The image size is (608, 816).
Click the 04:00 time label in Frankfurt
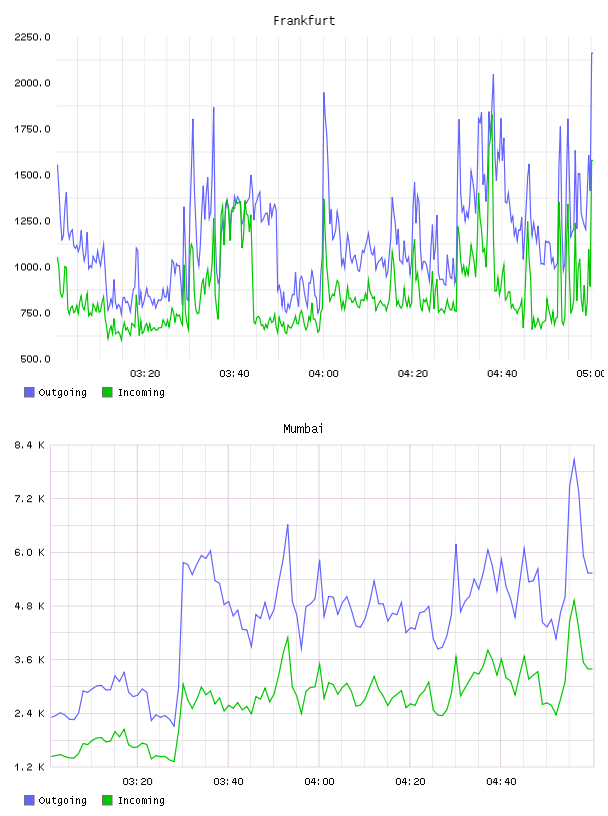323,374
